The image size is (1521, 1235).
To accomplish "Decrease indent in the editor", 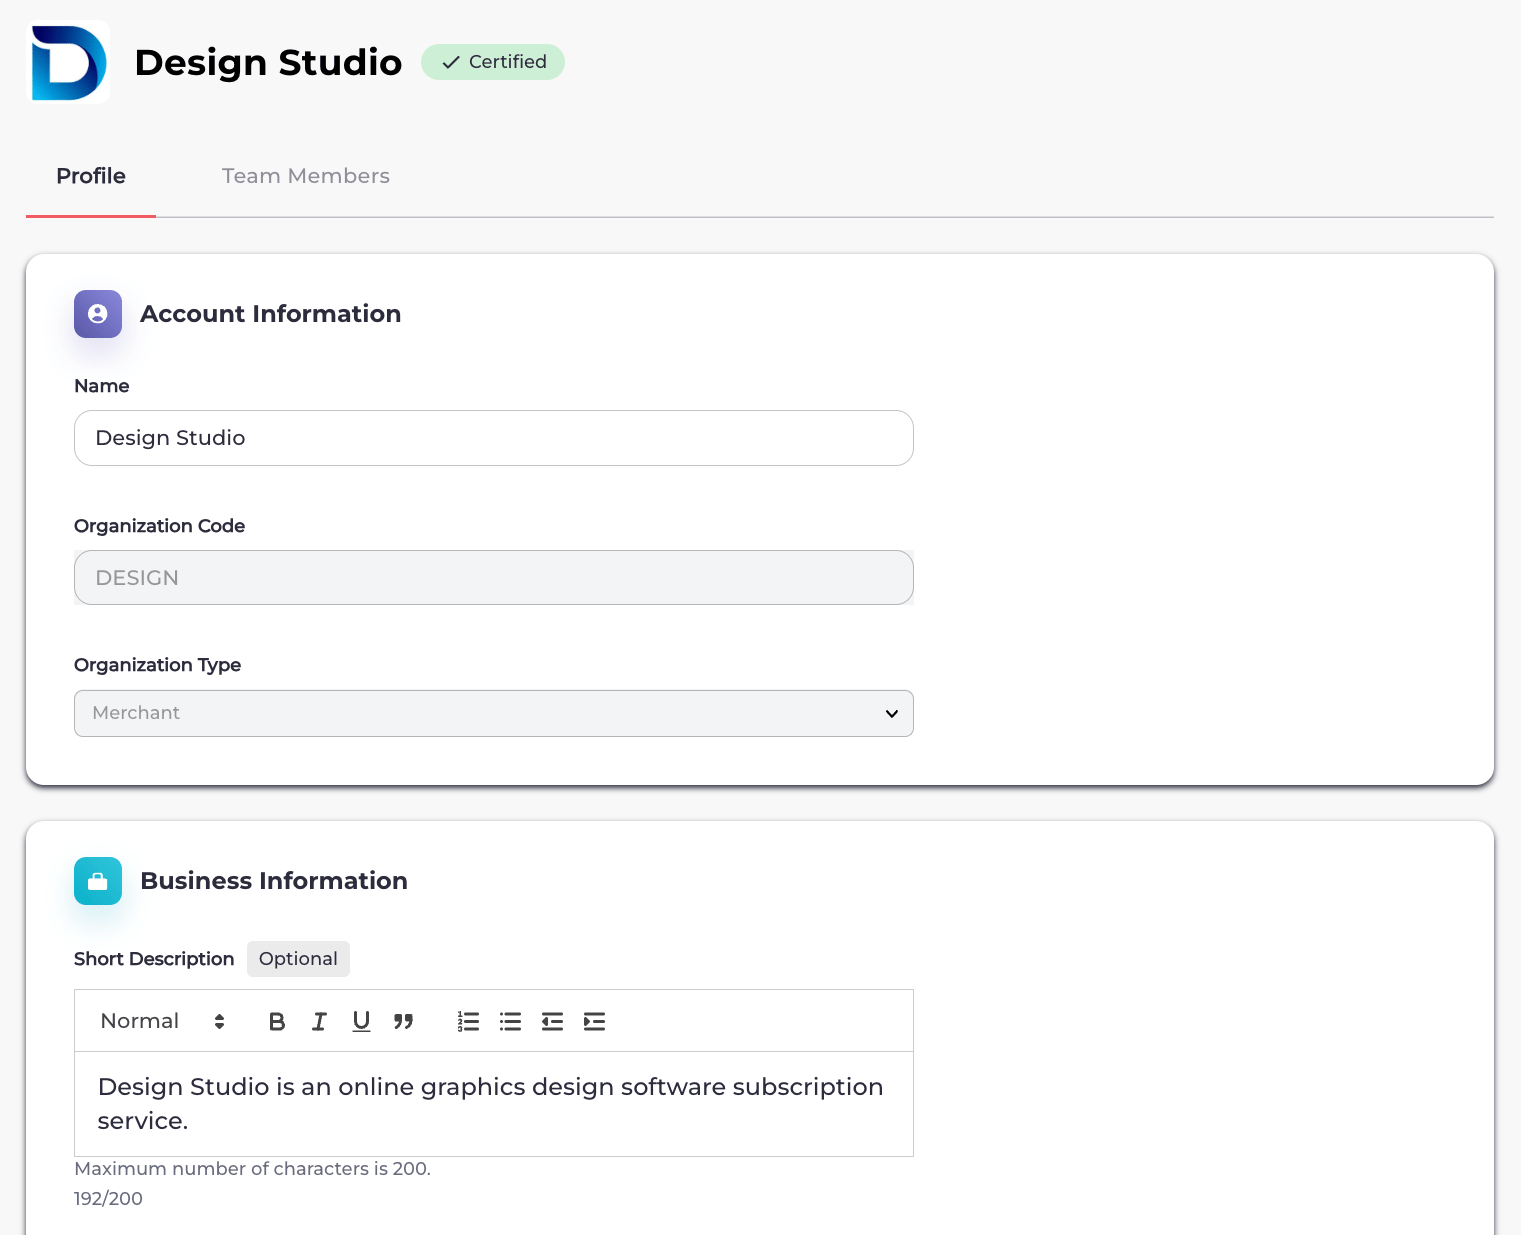I will pyautogui.click(x=552, y=1021).
